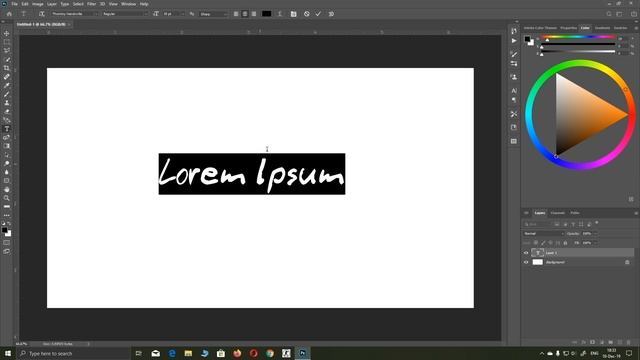Toggle lock transparent pixels option

pos(536,243)
